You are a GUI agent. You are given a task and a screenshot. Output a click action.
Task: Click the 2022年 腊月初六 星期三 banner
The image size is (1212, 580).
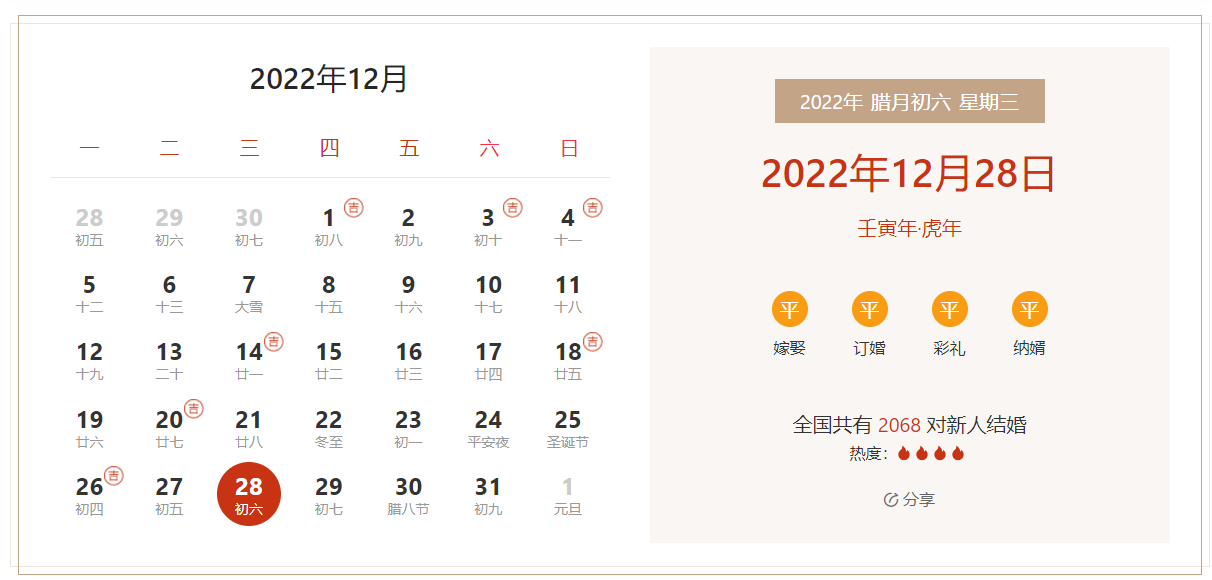click(910, 101)
